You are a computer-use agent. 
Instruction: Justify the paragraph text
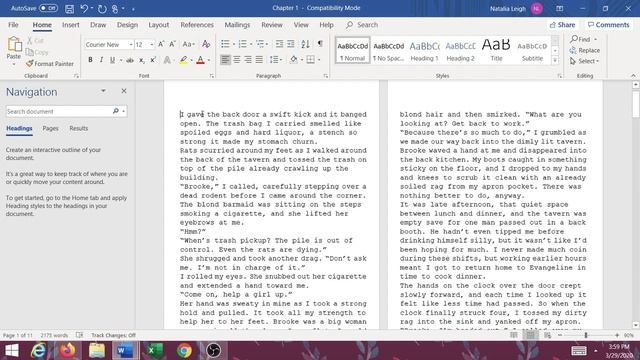(x=259, y=60)
